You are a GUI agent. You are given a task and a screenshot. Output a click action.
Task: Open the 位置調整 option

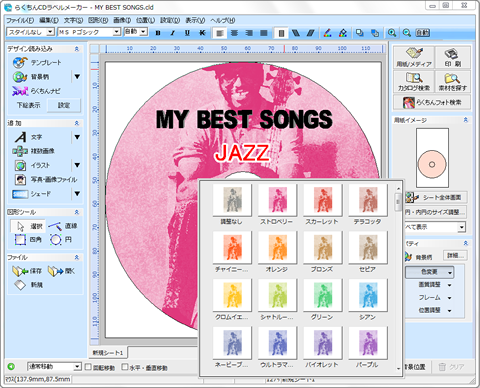pos(434,310)
